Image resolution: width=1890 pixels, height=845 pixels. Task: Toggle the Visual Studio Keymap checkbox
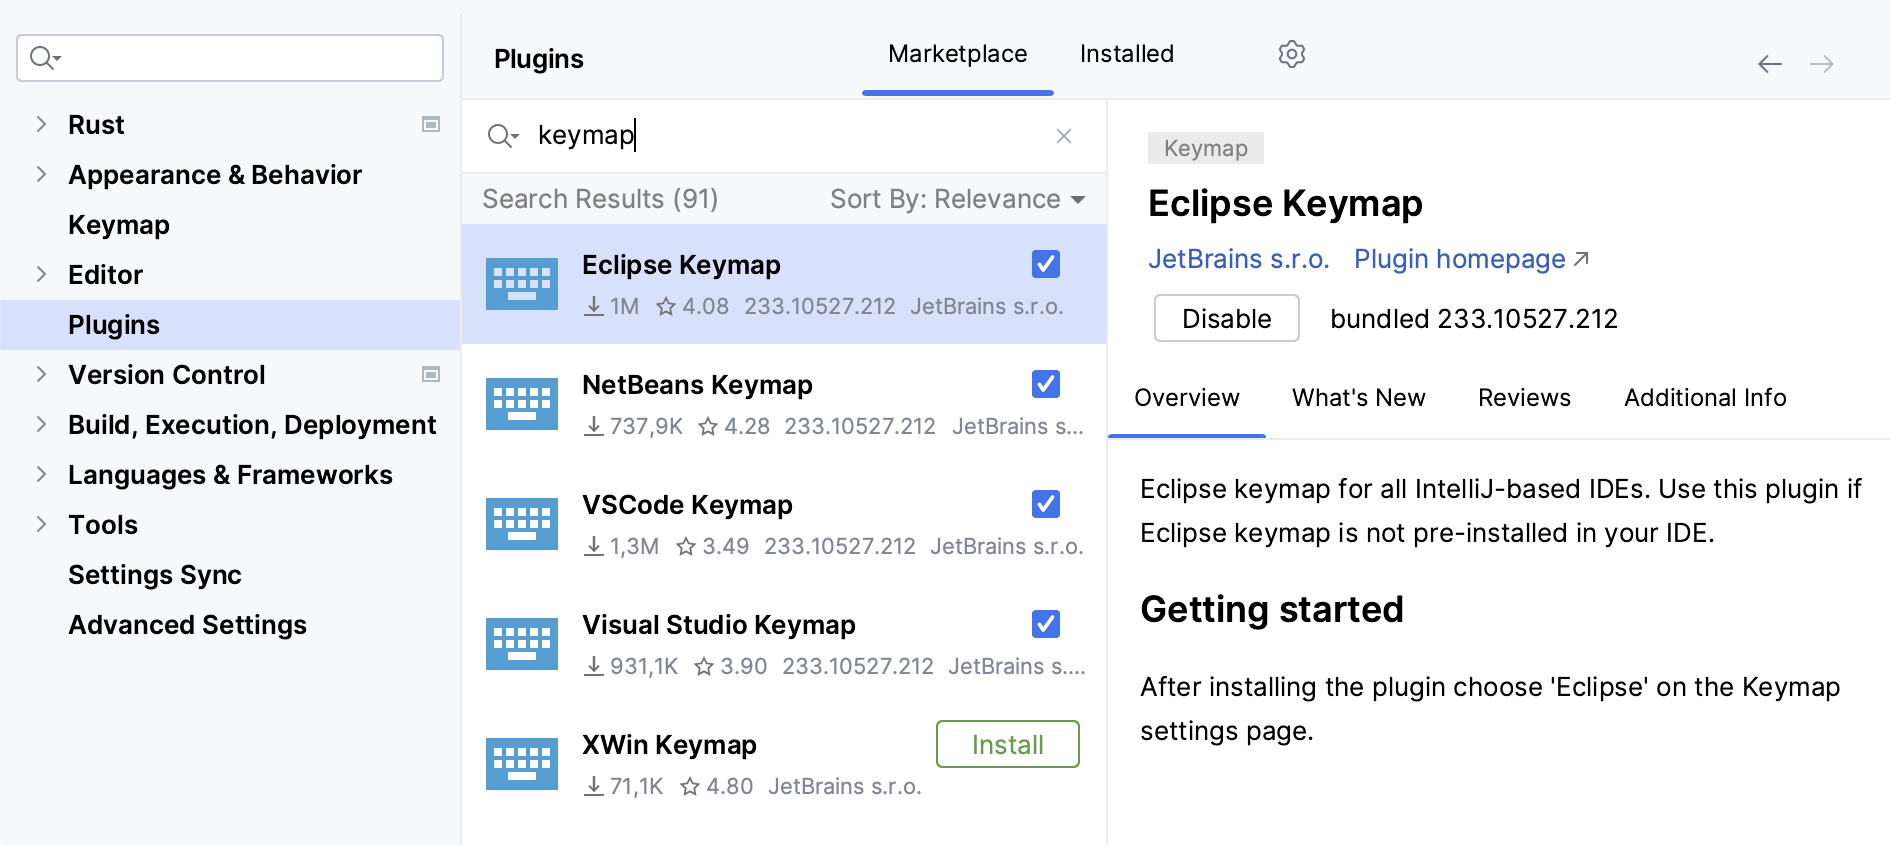[1045, 624]
